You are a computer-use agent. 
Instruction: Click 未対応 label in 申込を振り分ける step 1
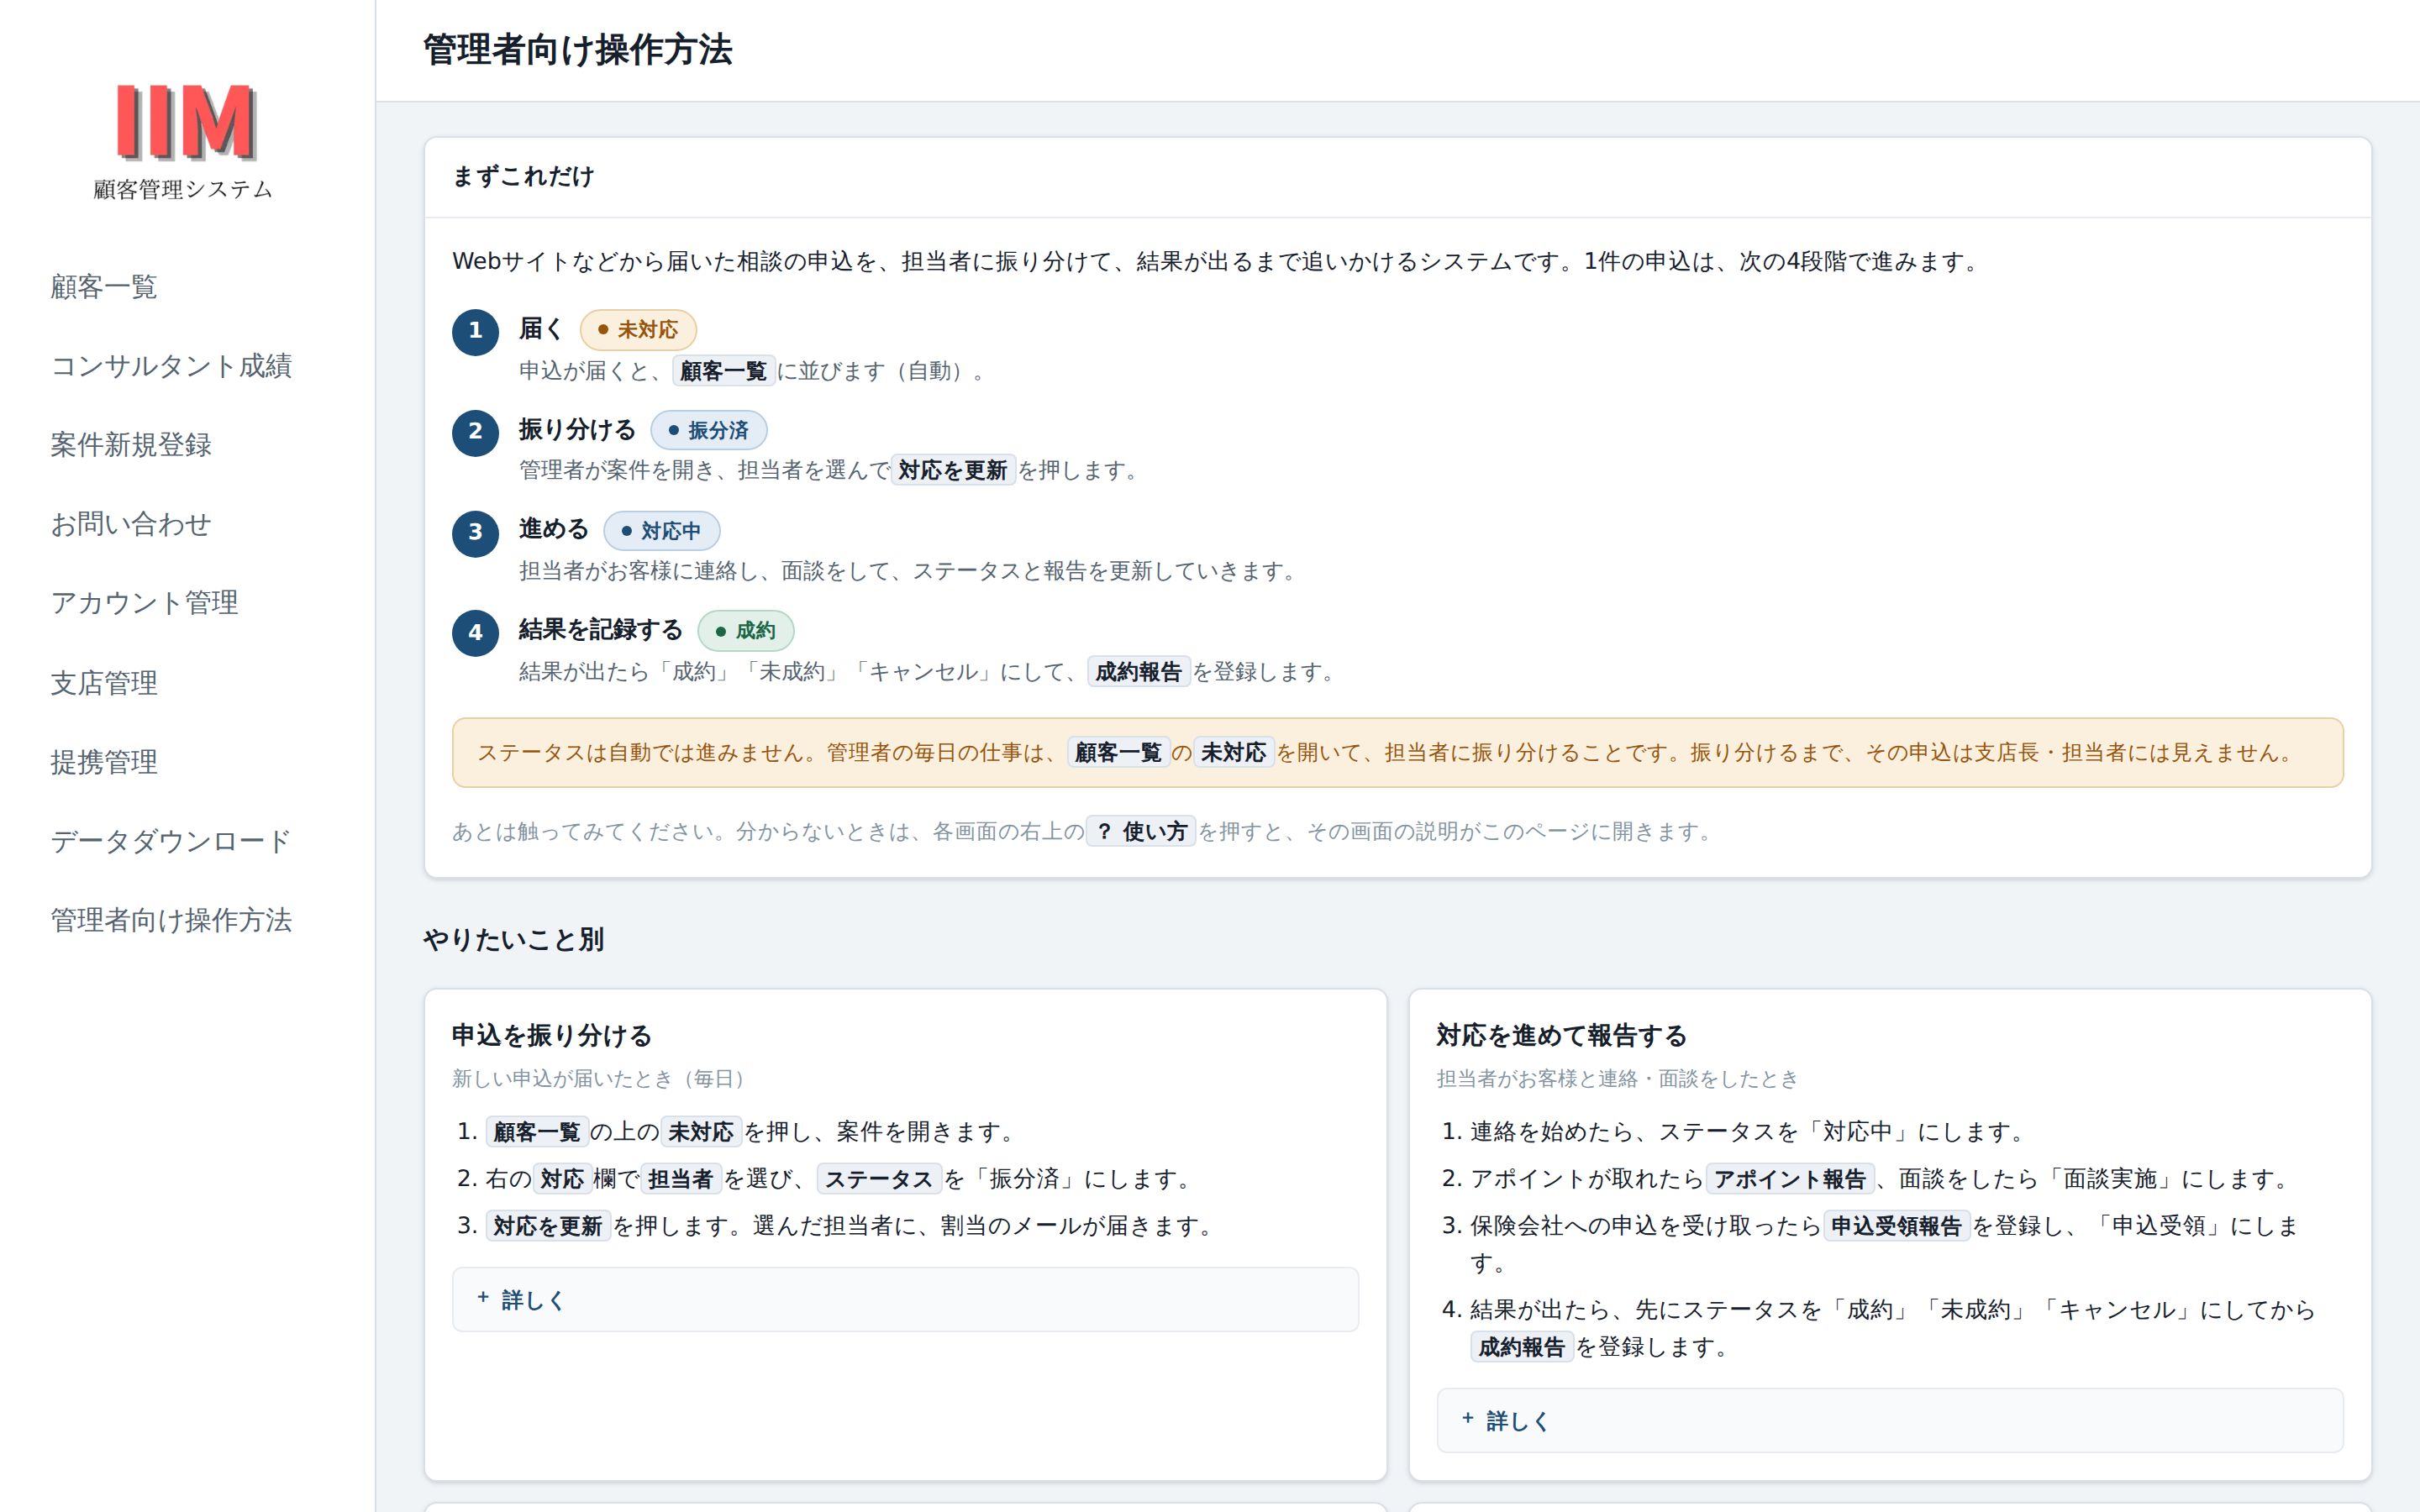tap(701, 1132)
